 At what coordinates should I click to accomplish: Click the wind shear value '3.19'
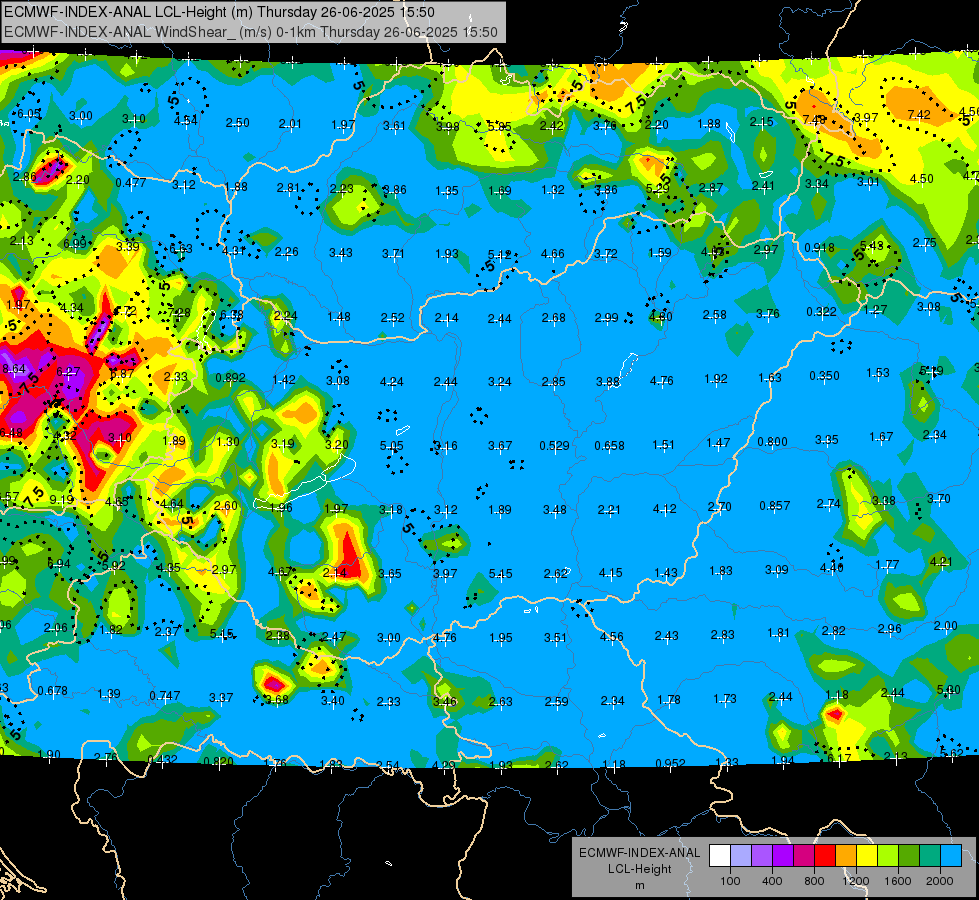click(x=283, y=443)
